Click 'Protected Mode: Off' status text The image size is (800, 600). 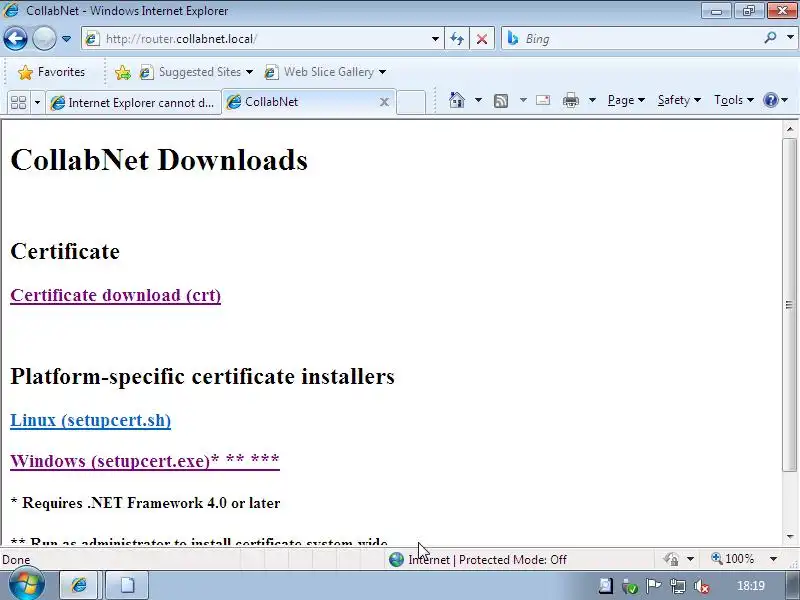[513, 560]
